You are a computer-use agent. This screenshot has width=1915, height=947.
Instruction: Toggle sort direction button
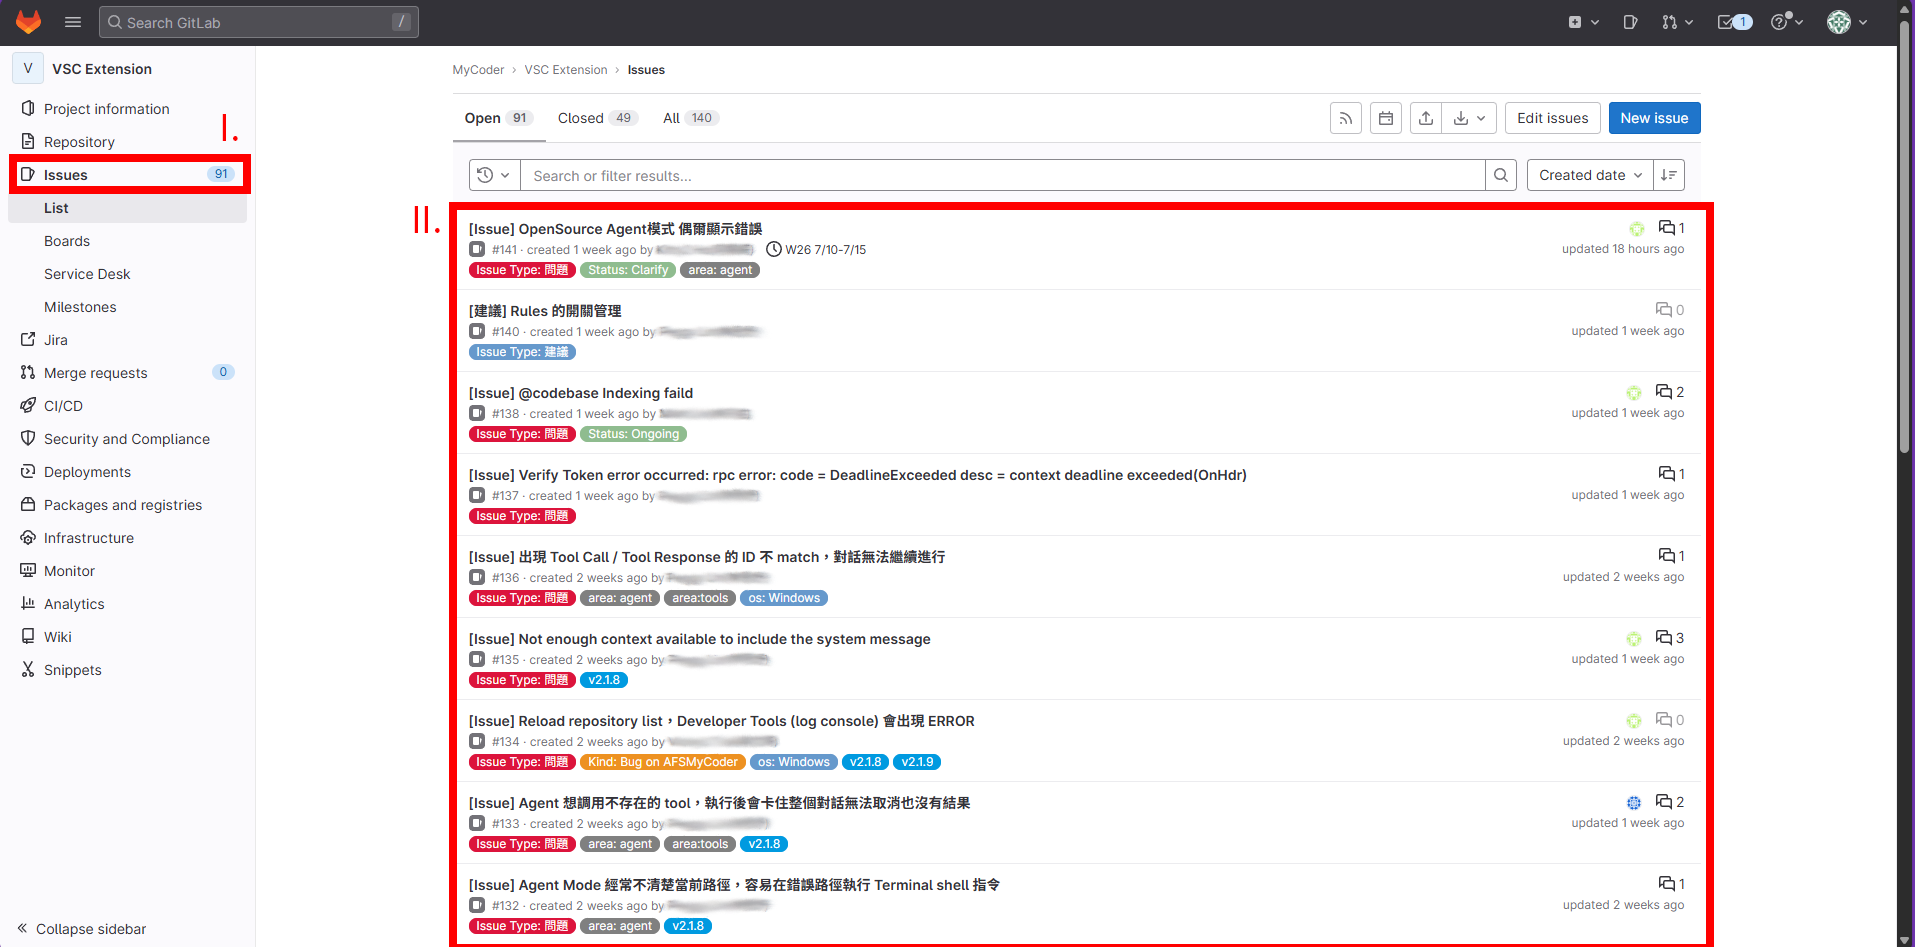[x=1669, y=175]
